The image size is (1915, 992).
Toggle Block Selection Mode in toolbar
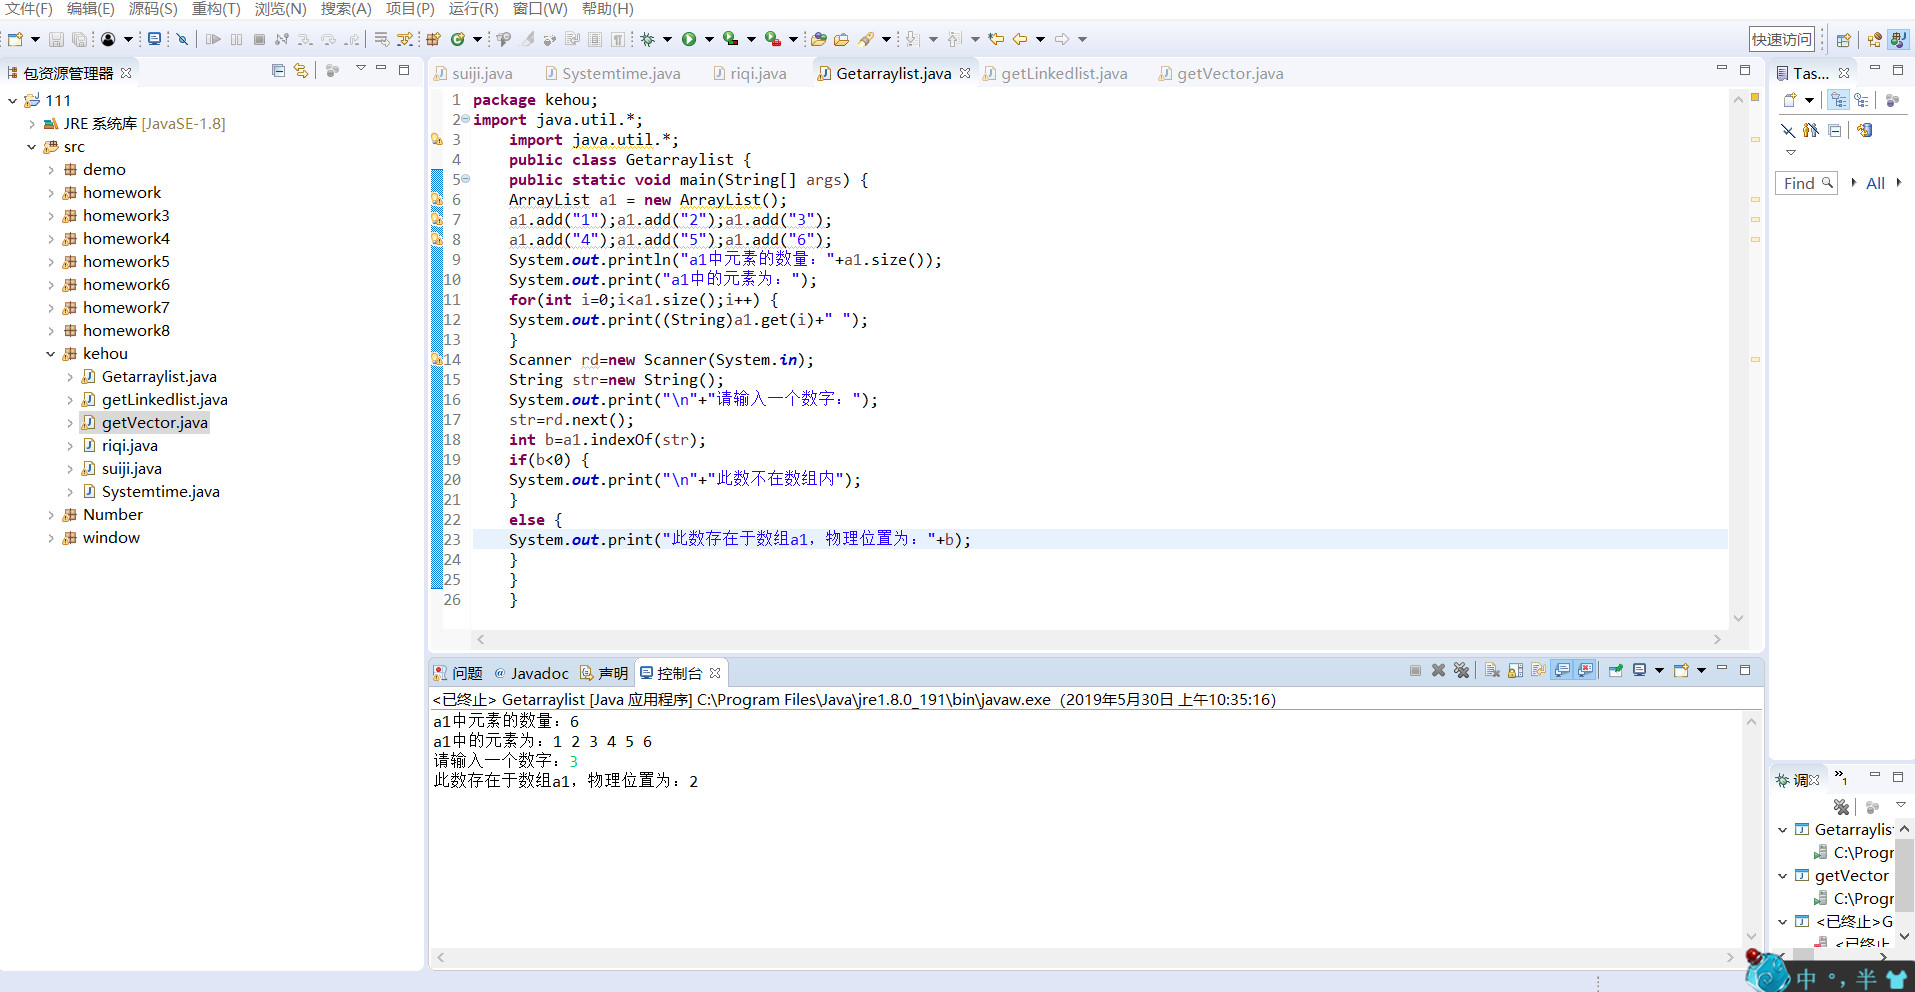[x=595, y=39]
